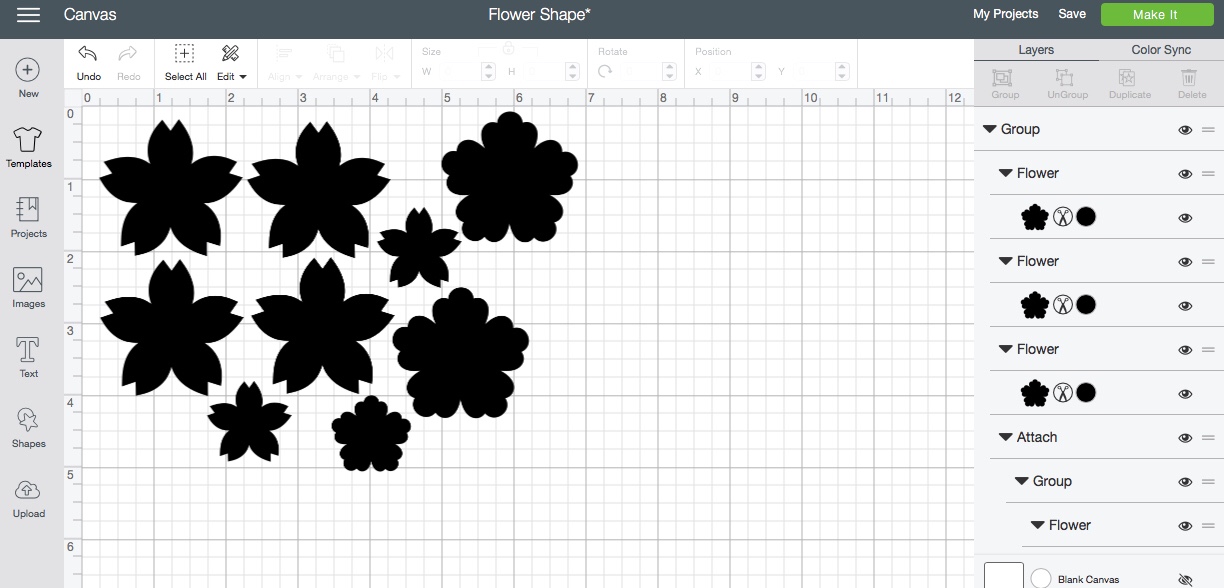Open the Shapes tool
The image size is (1224, 588).
tap(28, 421)
